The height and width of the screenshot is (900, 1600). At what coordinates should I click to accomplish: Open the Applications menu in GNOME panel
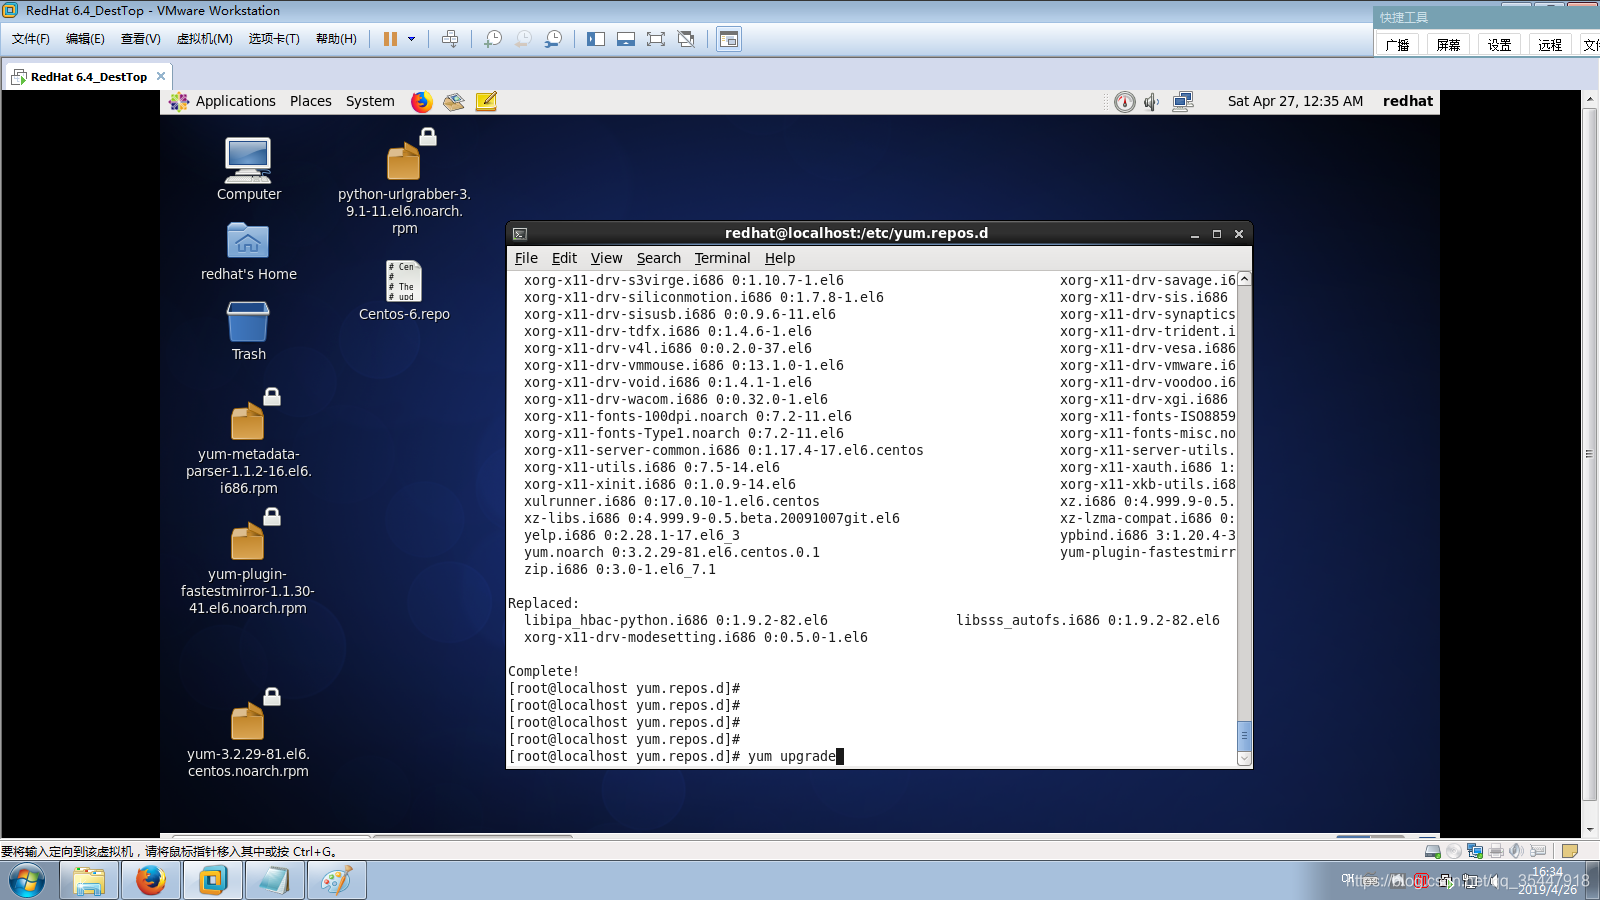236,101
